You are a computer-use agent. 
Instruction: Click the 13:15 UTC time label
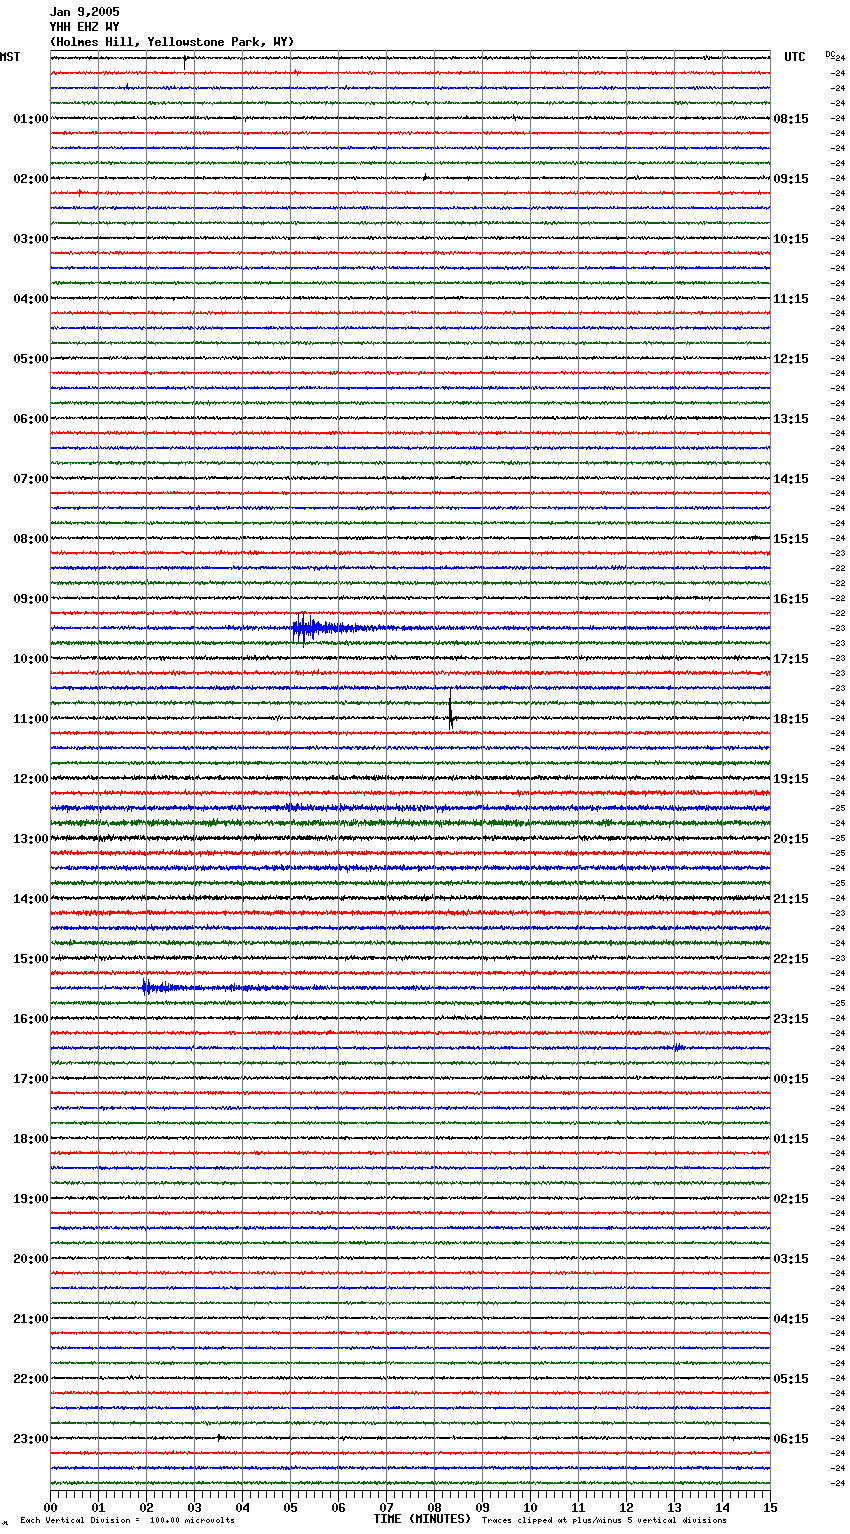(791, 419)
